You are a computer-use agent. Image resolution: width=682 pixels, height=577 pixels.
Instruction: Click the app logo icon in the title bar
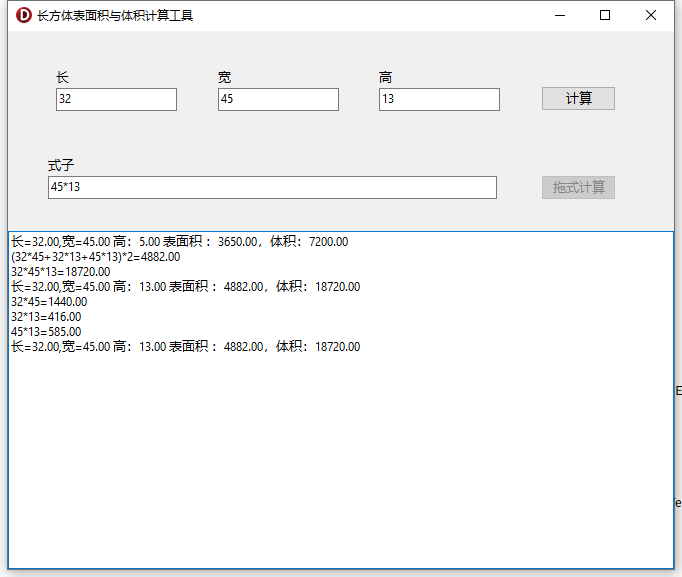pos(23,15)
